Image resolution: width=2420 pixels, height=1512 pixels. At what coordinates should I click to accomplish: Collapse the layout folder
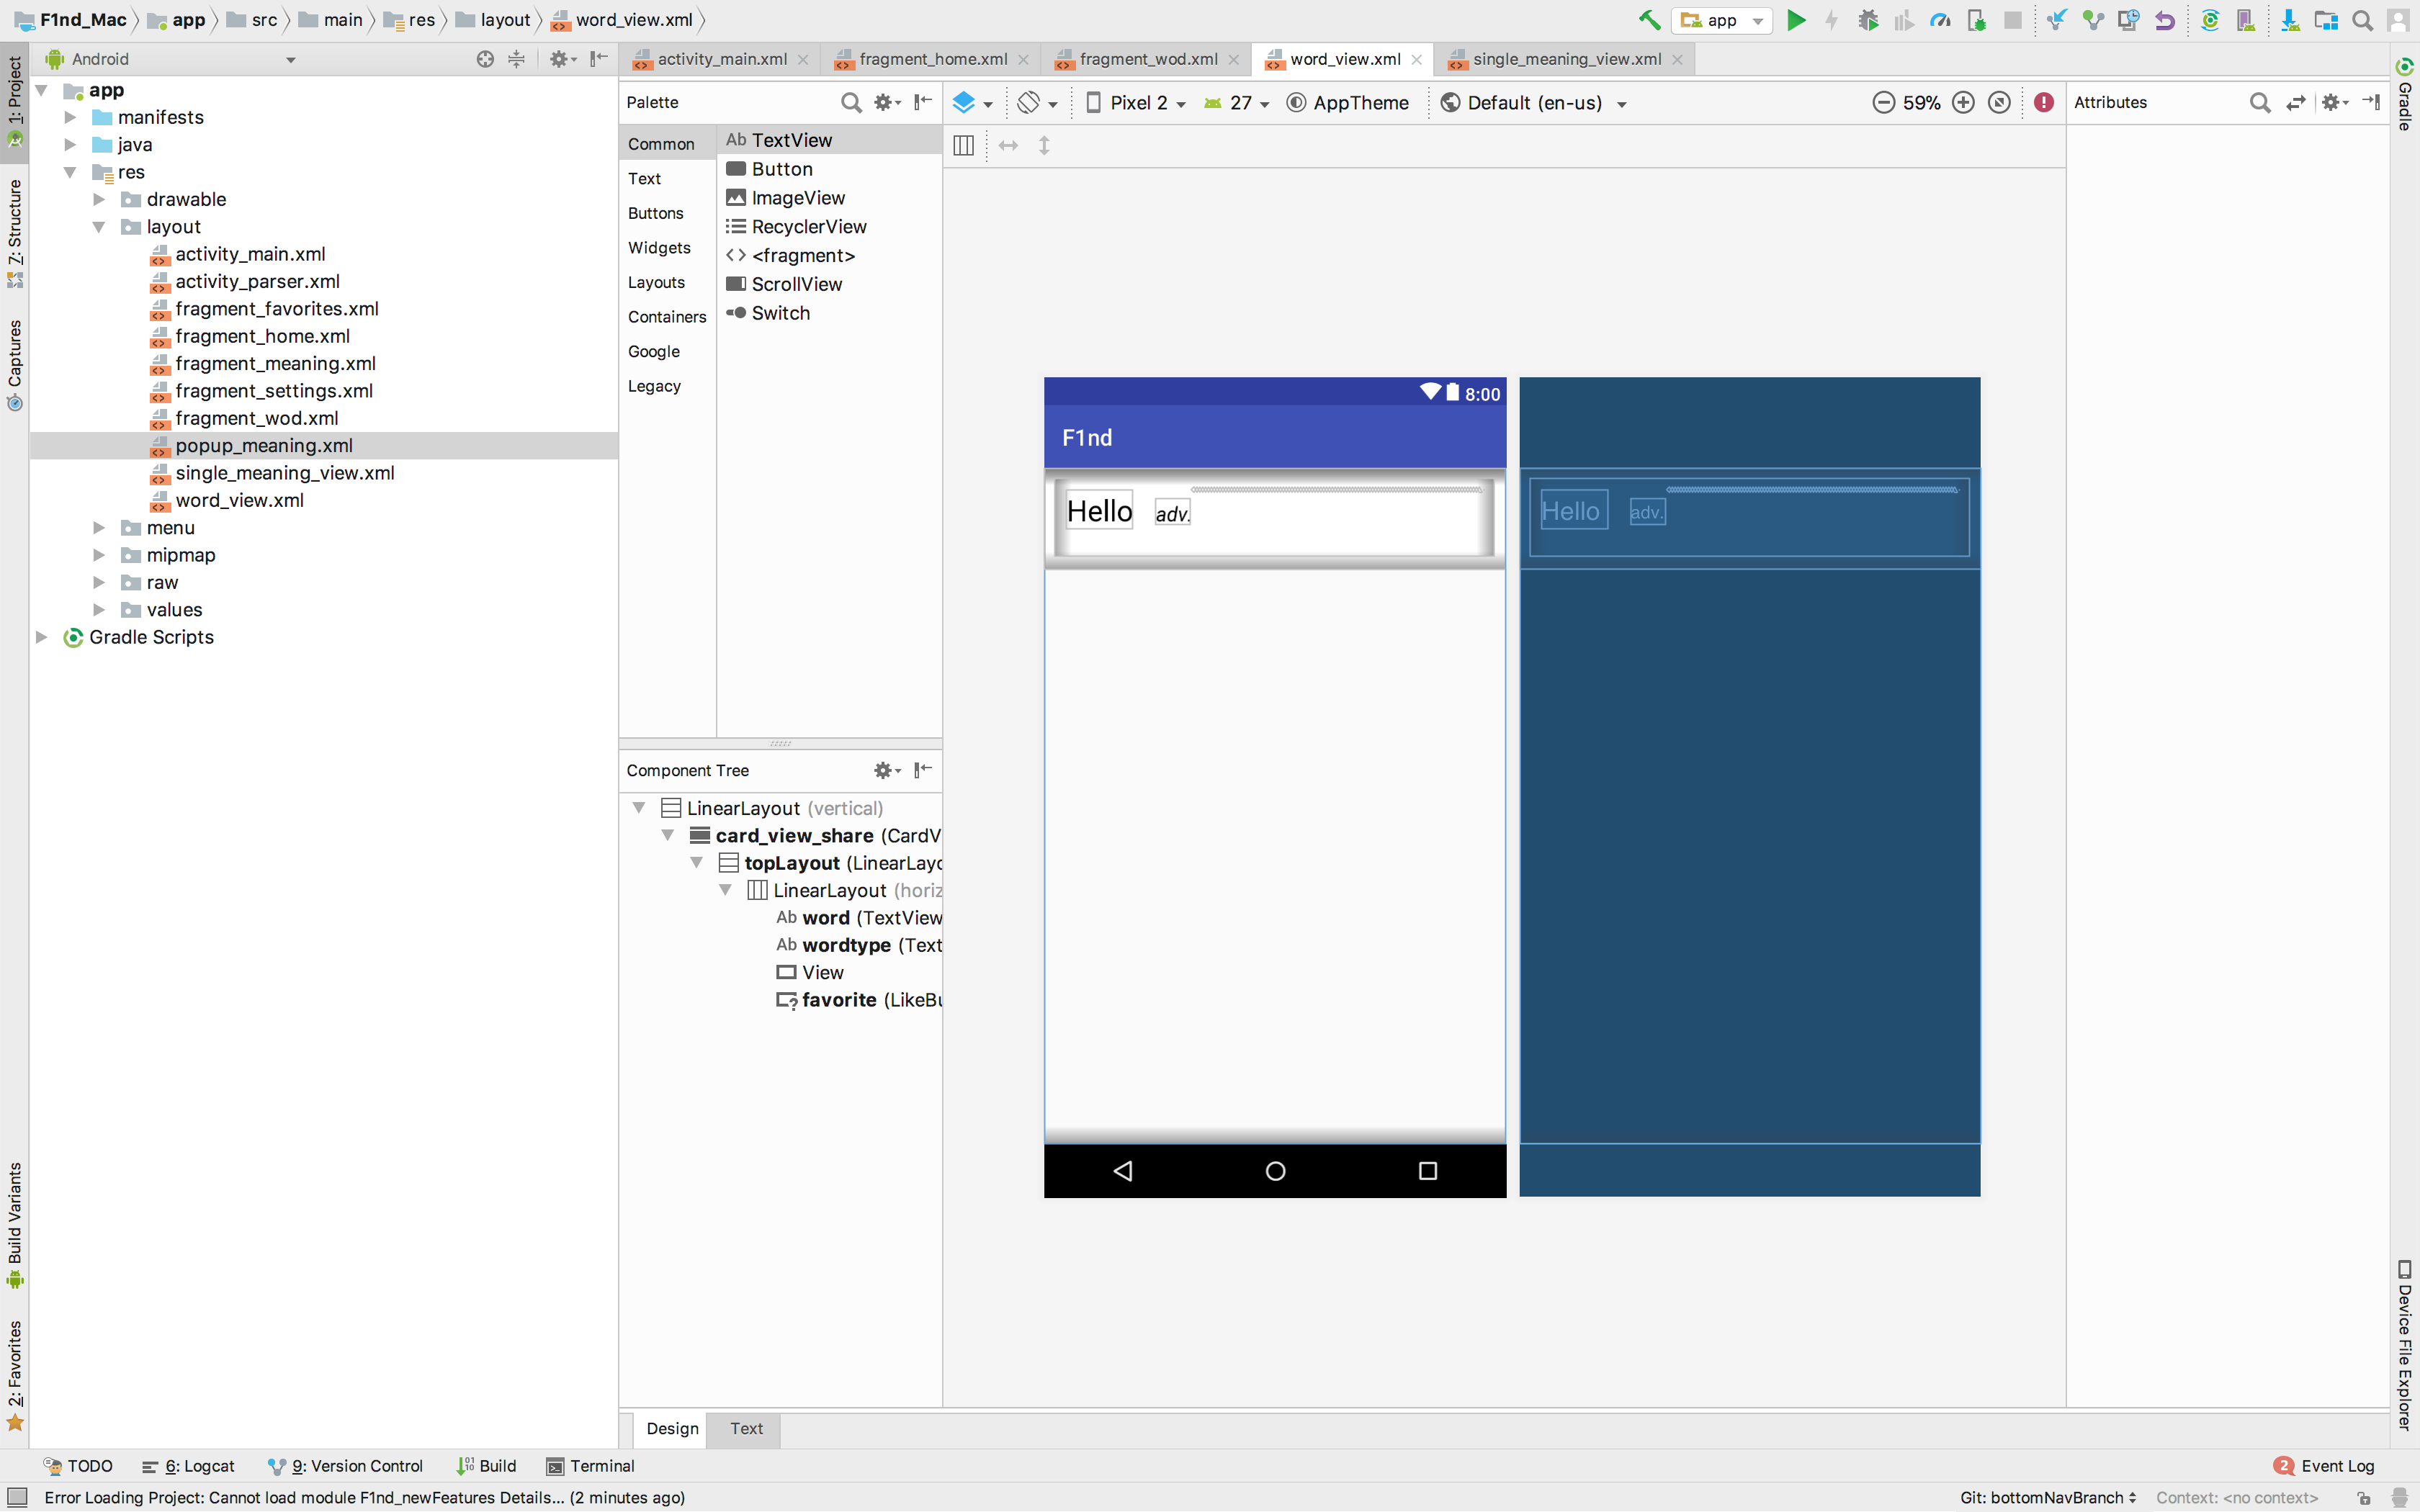tap(99, 227)
